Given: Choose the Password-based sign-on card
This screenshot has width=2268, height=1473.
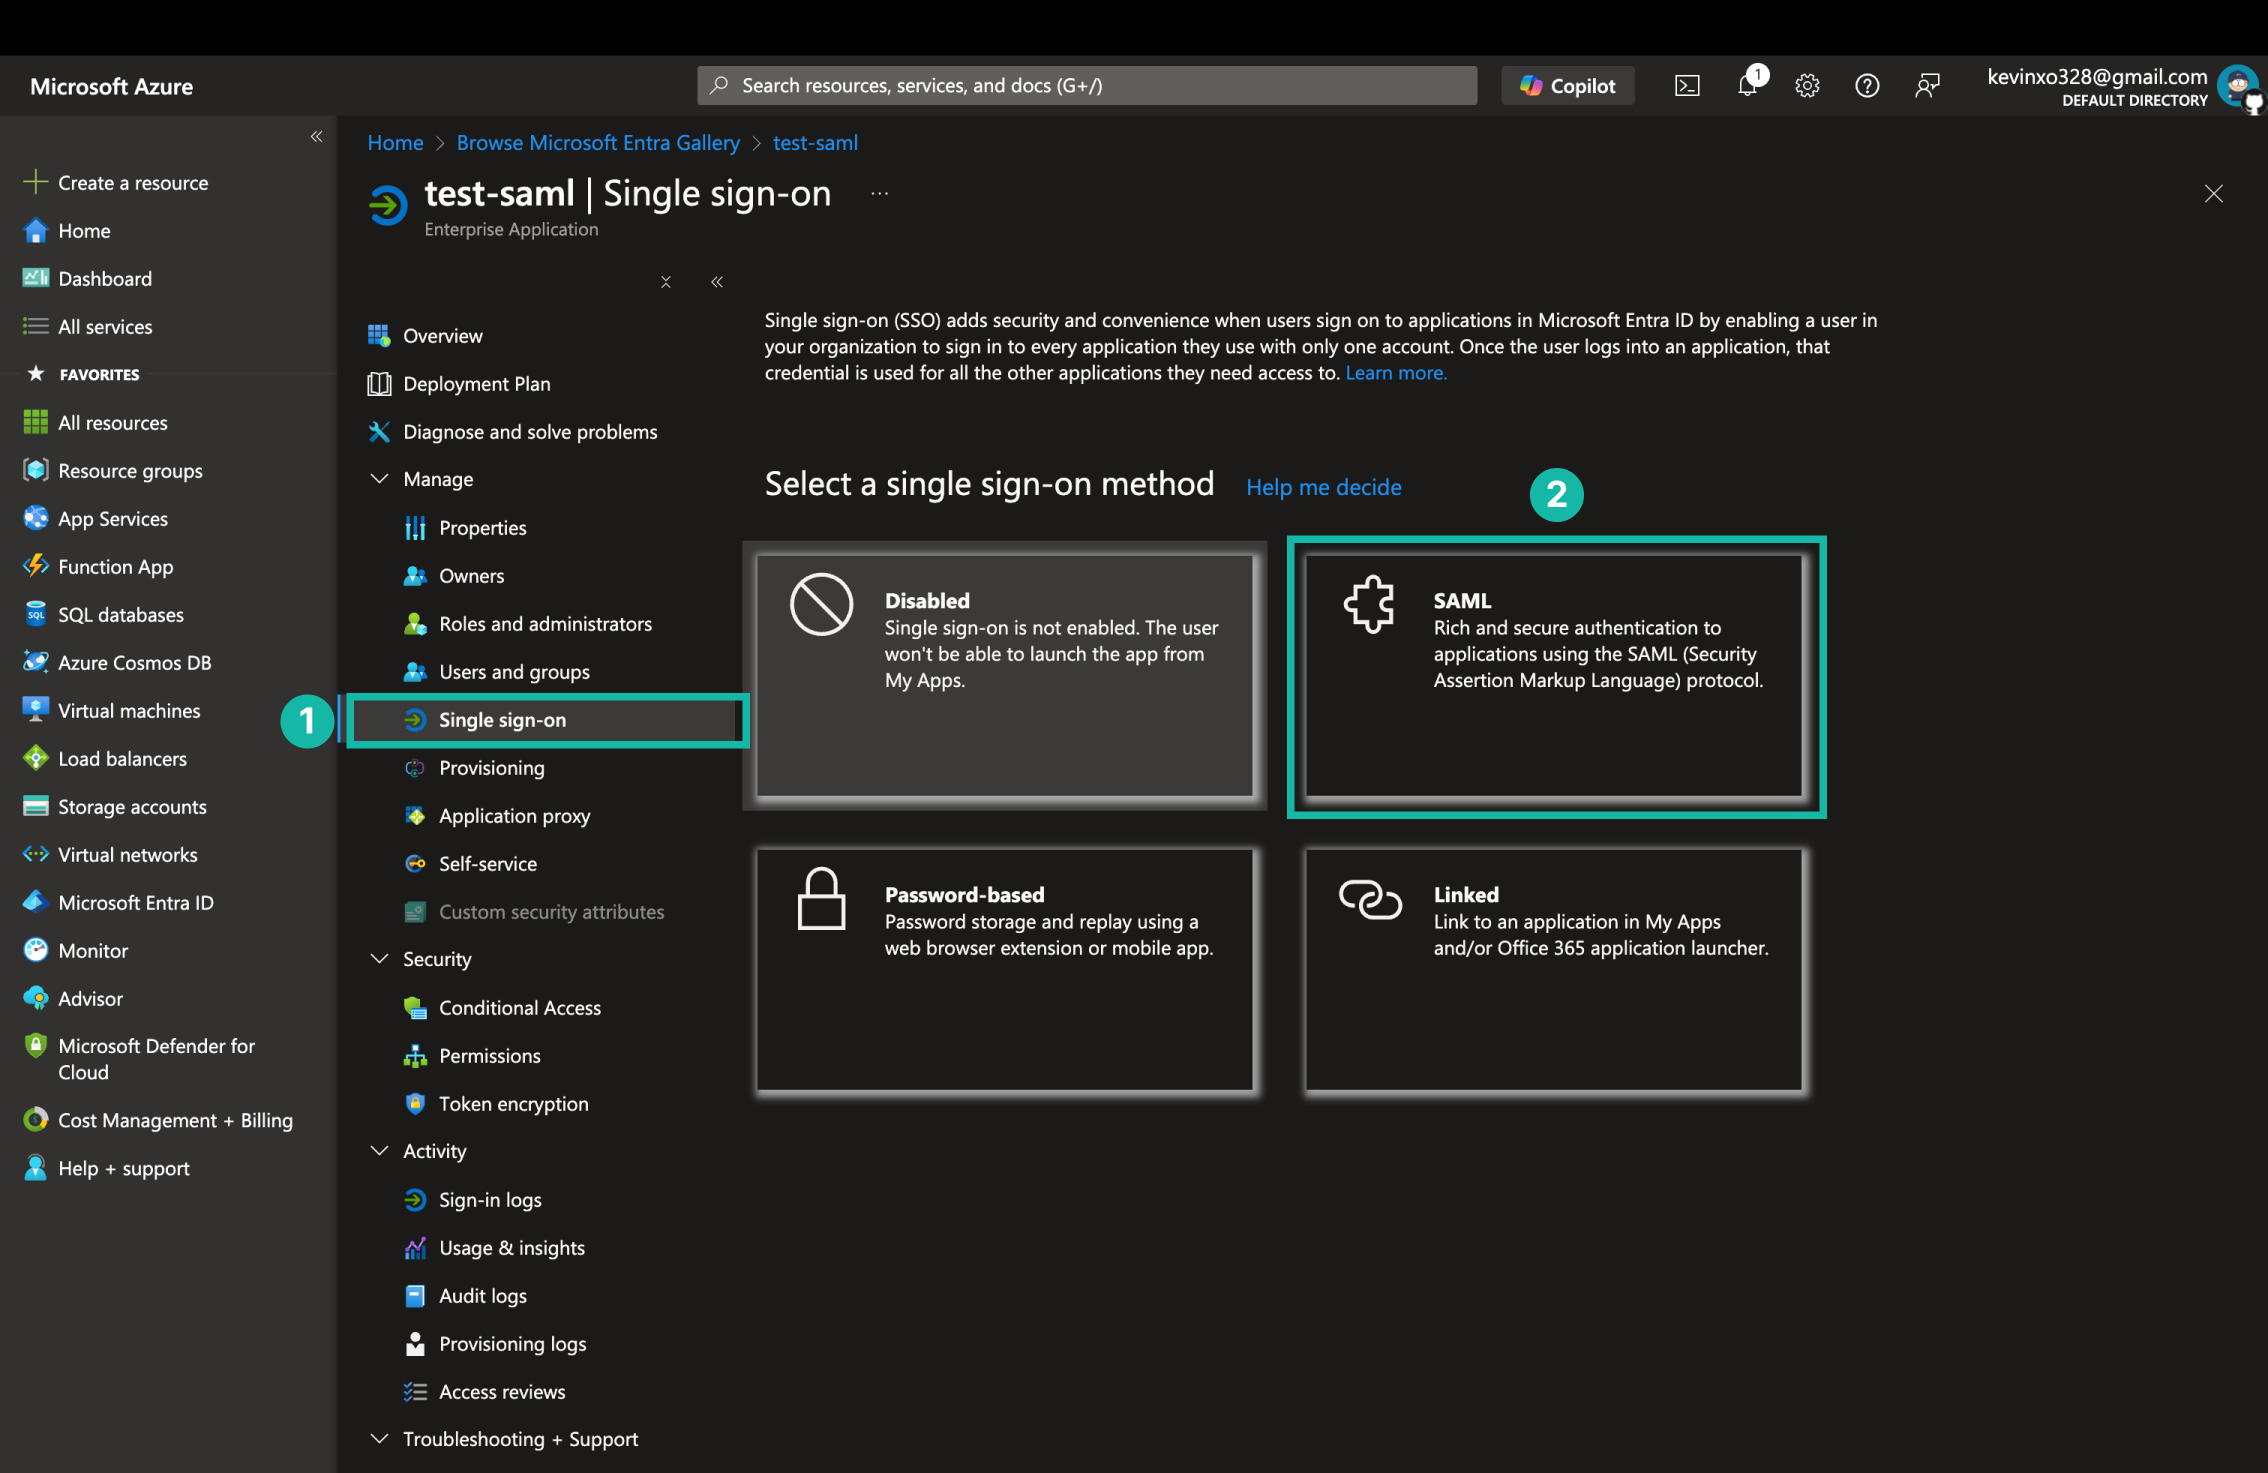Looking at the screenshot, I should tap(1005, 970).
